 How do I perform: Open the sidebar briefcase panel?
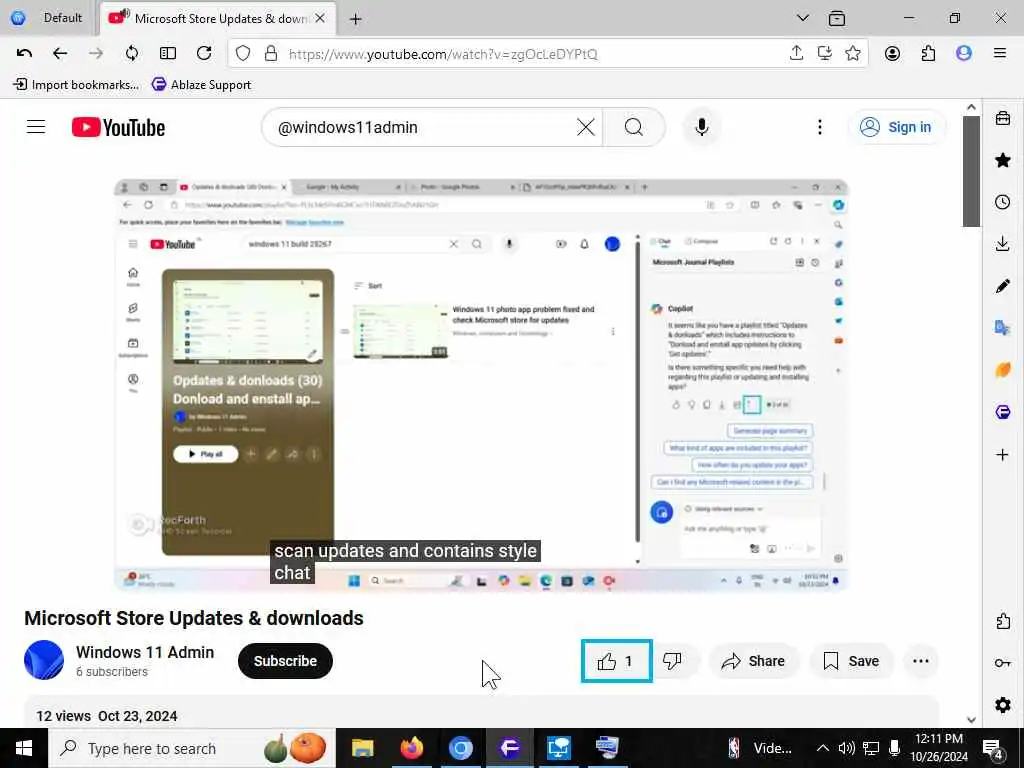(1003, 118)
